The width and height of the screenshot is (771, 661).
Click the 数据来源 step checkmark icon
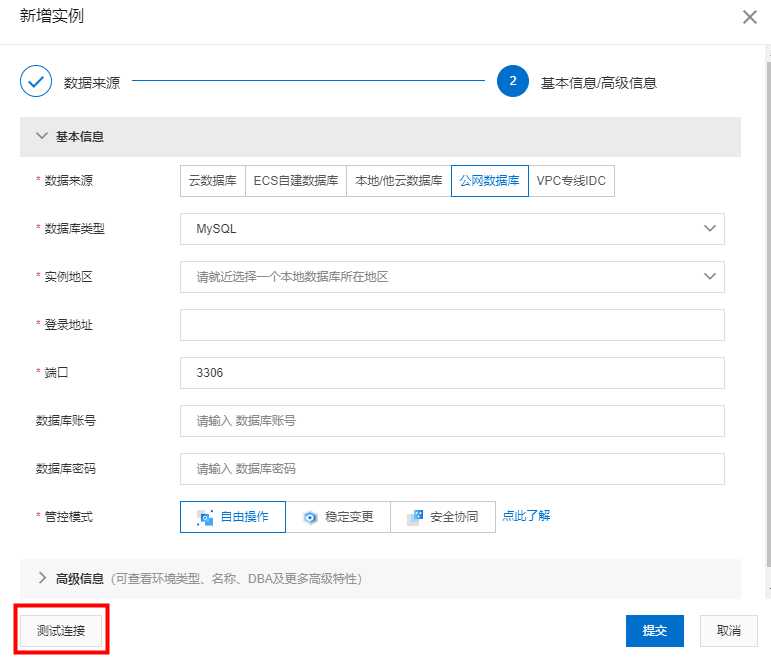click(36, 82)
